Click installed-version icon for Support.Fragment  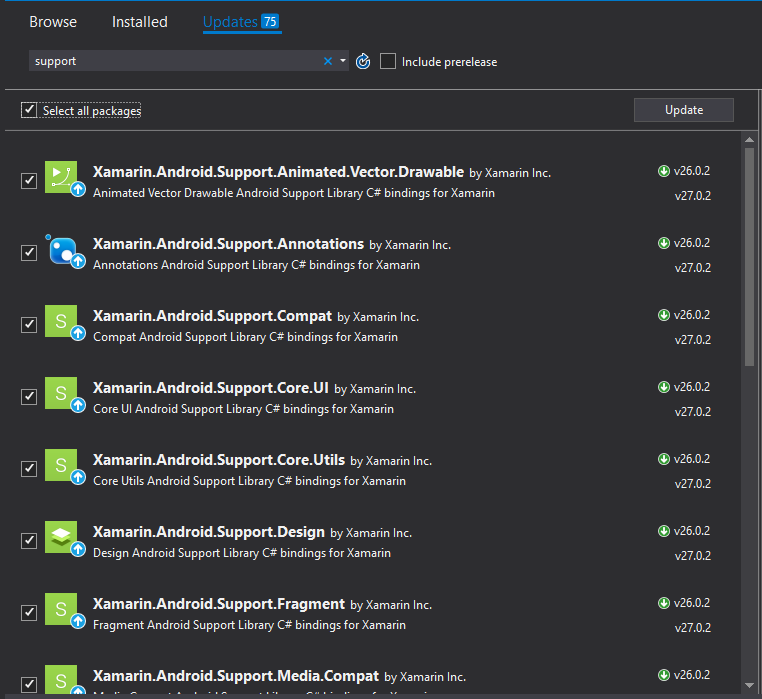click(664, 603)
